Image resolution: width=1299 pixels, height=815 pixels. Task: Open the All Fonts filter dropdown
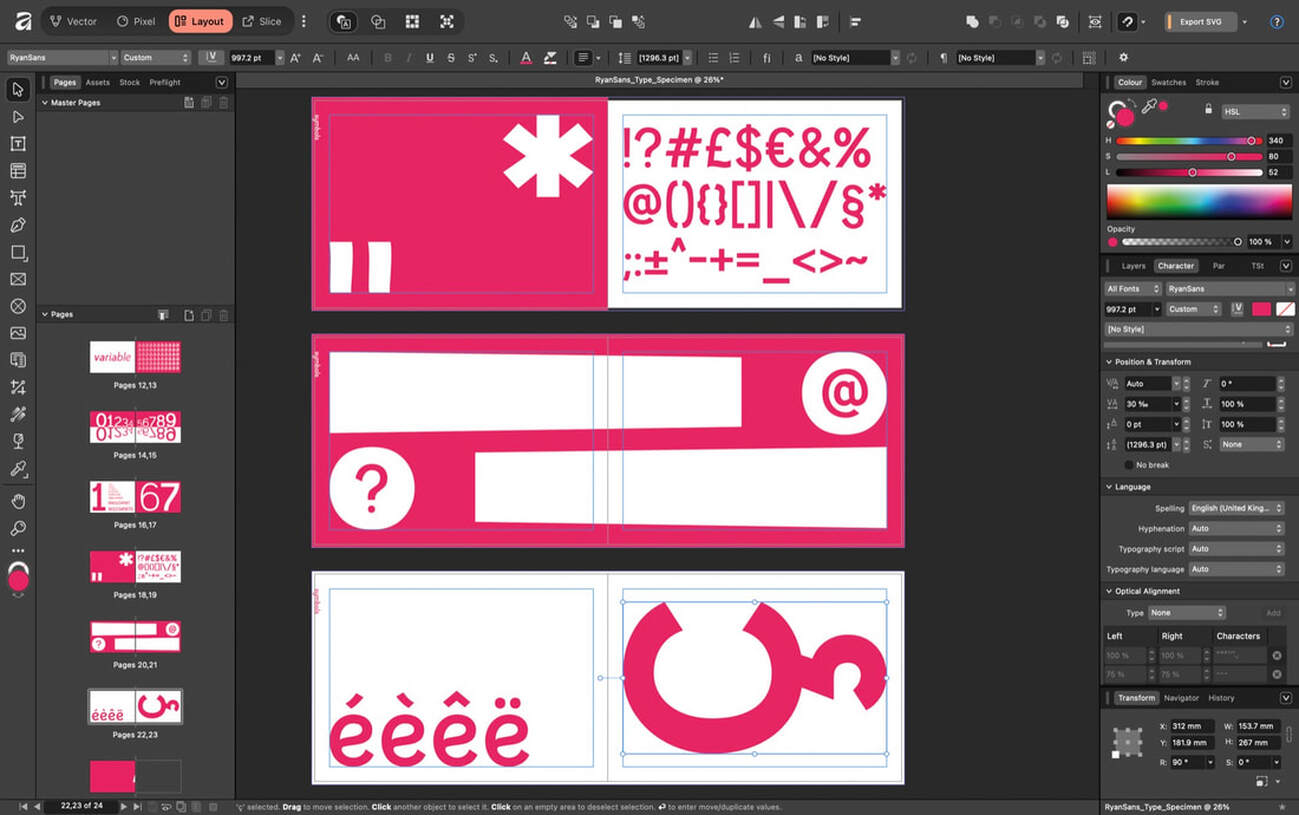point(1133,289)
